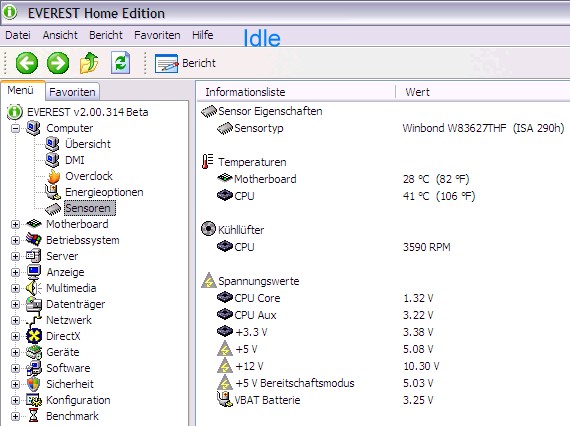Viewport: 570px width, 426px height.
Task: Click the DirectX icon in the tree
Action: 34,336
